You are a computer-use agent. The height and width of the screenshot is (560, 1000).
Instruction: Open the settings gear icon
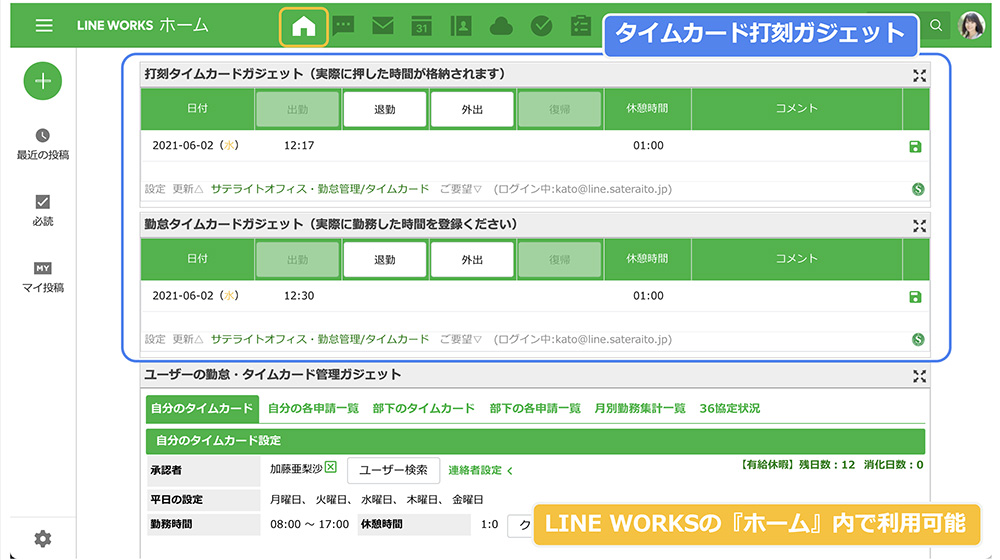[43, 539]
